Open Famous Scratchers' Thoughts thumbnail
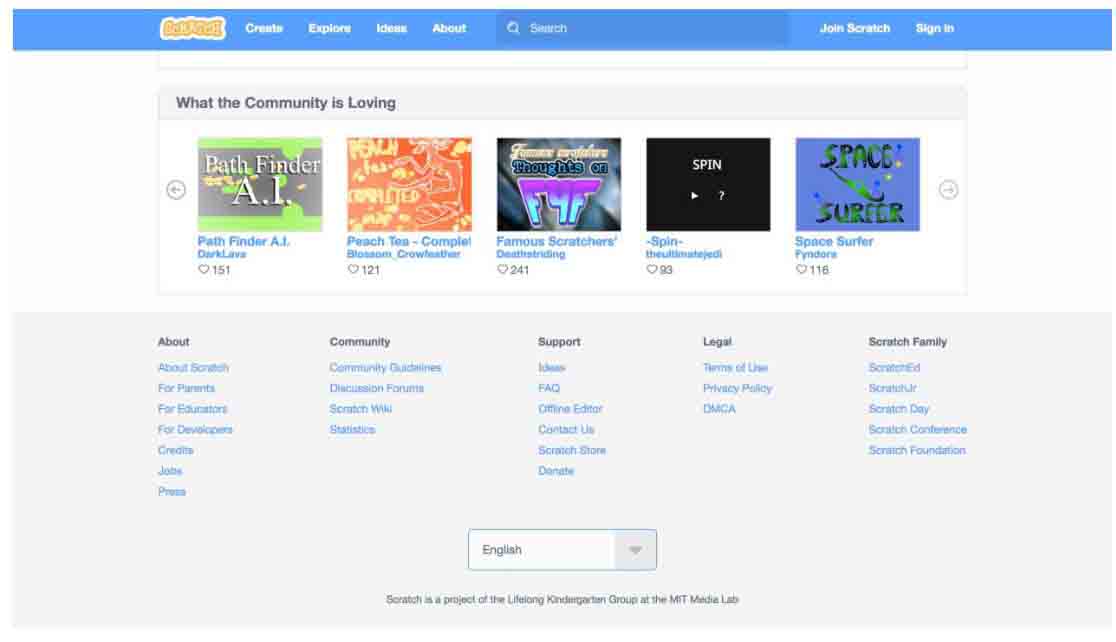Image resolution: width=1116 pixels, height=642 pixels. click(x=559, y=184)
